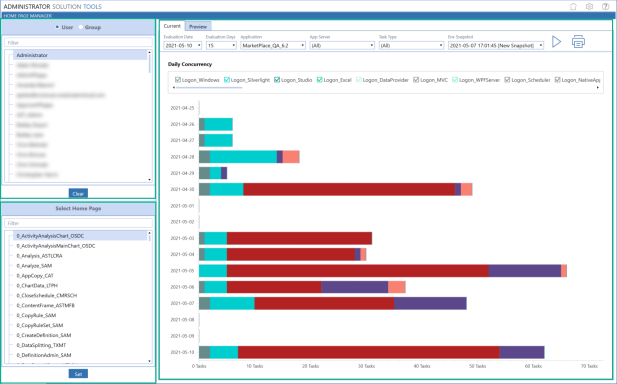Select 0_Analyze_SAM home page

coord(34,266)
